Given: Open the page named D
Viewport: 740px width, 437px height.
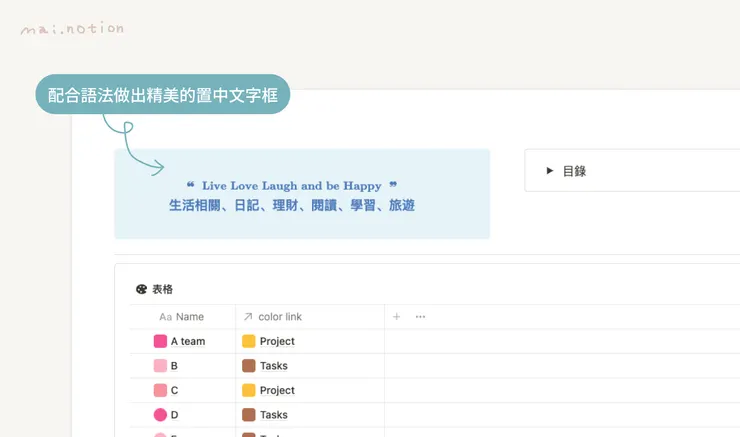Looking at the screenshot, I should [x=174, y=415].
